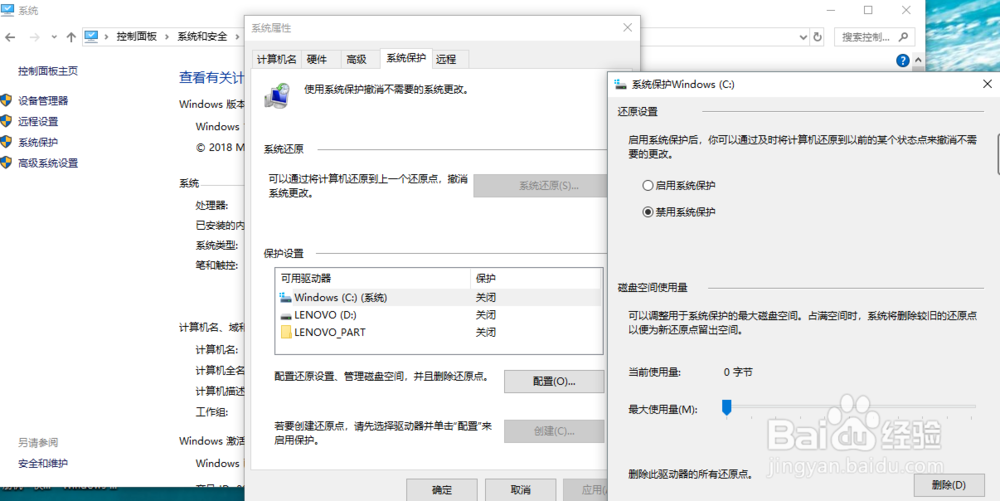Click the 配置(O)... button

click(x=554, y=381)
